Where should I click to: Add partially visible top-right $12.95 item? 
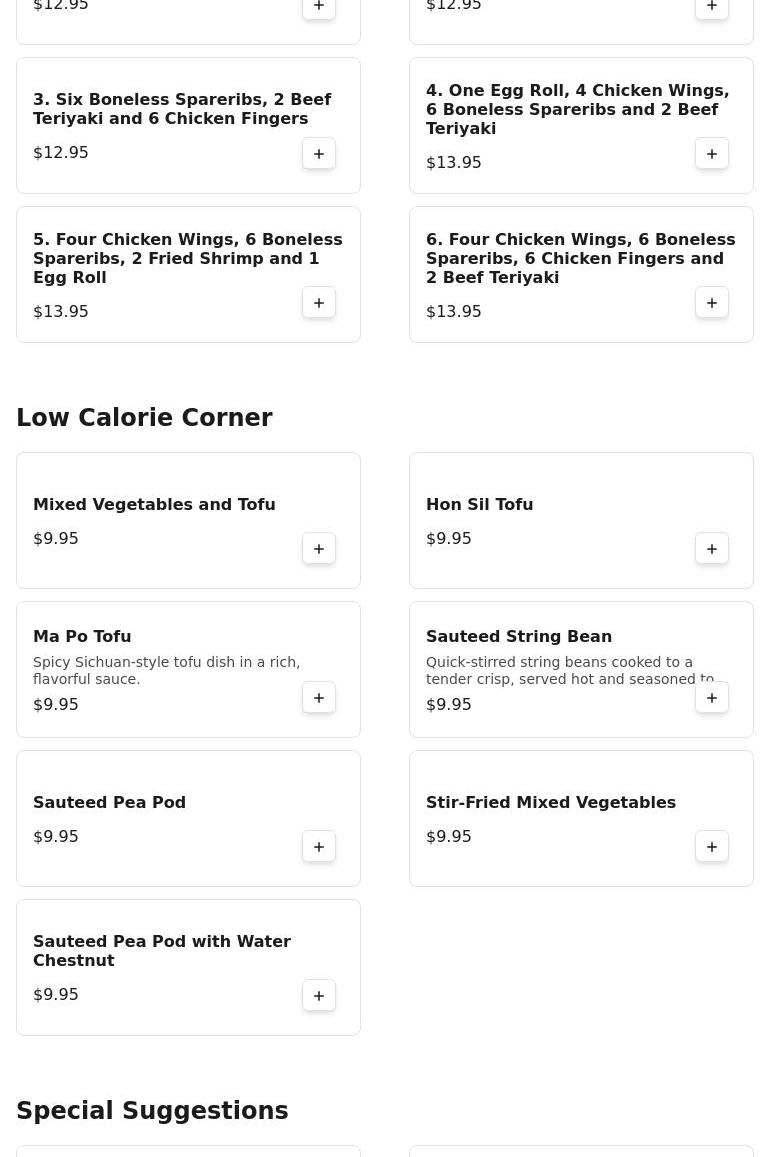tap(712, 6)
